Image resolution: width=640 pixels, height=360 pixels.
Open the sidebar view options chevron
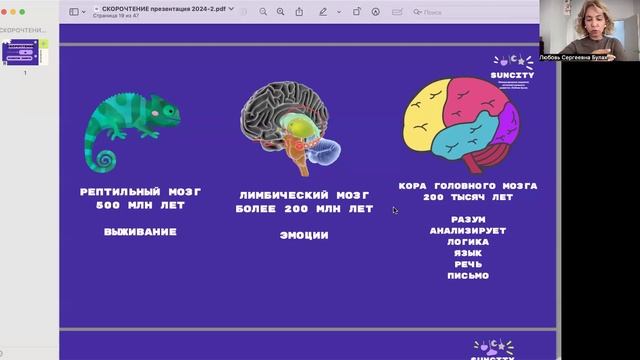click(x=84, y=12)
